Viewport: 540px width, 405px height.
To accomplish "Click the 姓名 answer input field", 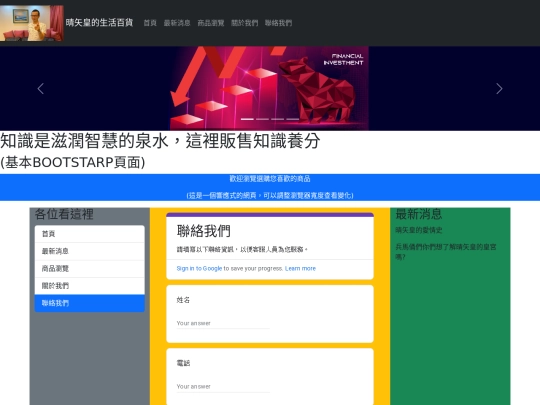I will [223, 323].
